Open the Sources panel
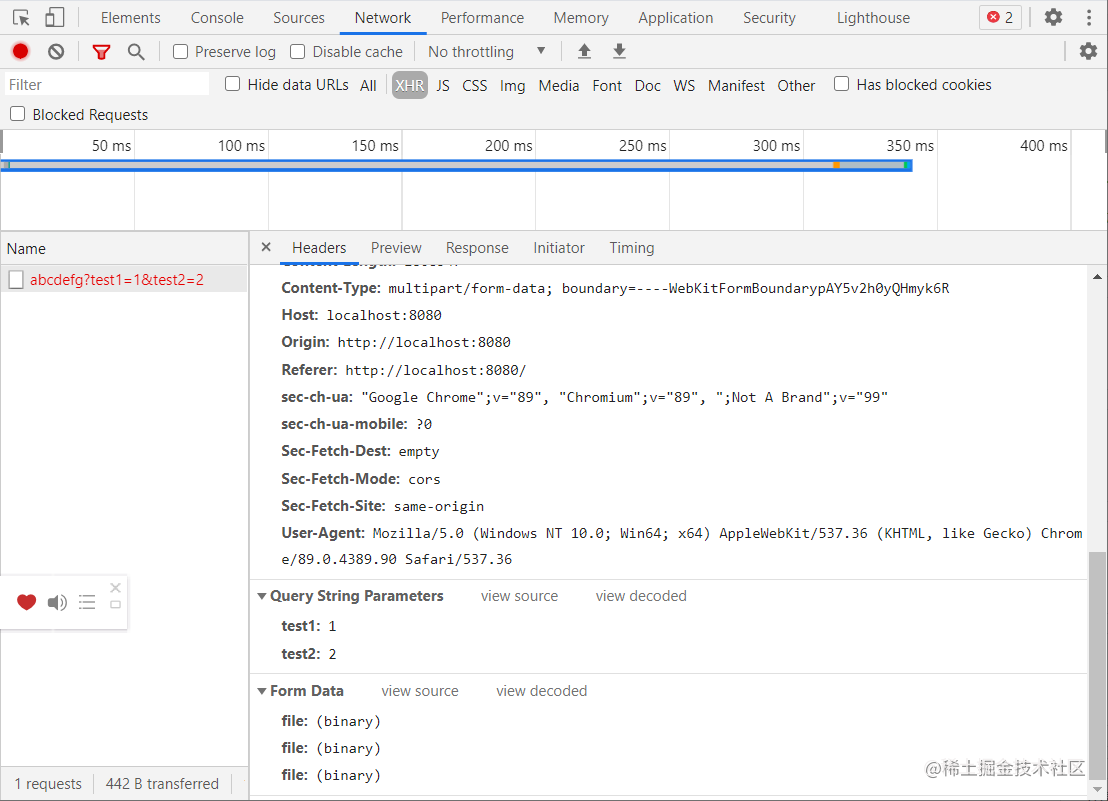This screenshot has width=1108, height=801. (299, 18)
